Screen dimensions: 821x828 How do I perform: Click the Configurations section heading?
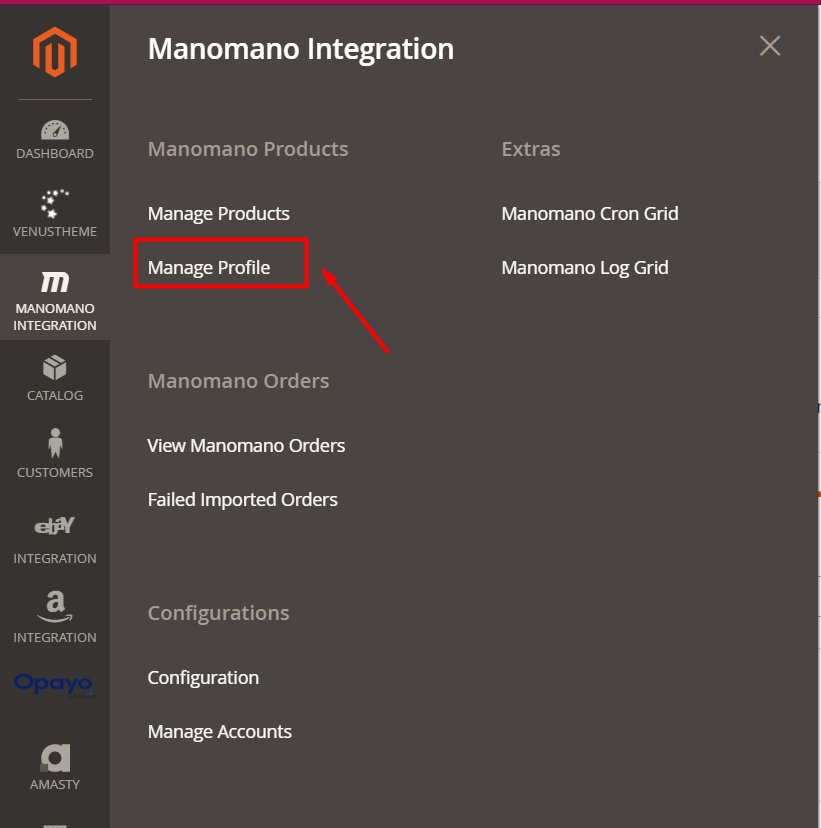(x=219, y=613)
